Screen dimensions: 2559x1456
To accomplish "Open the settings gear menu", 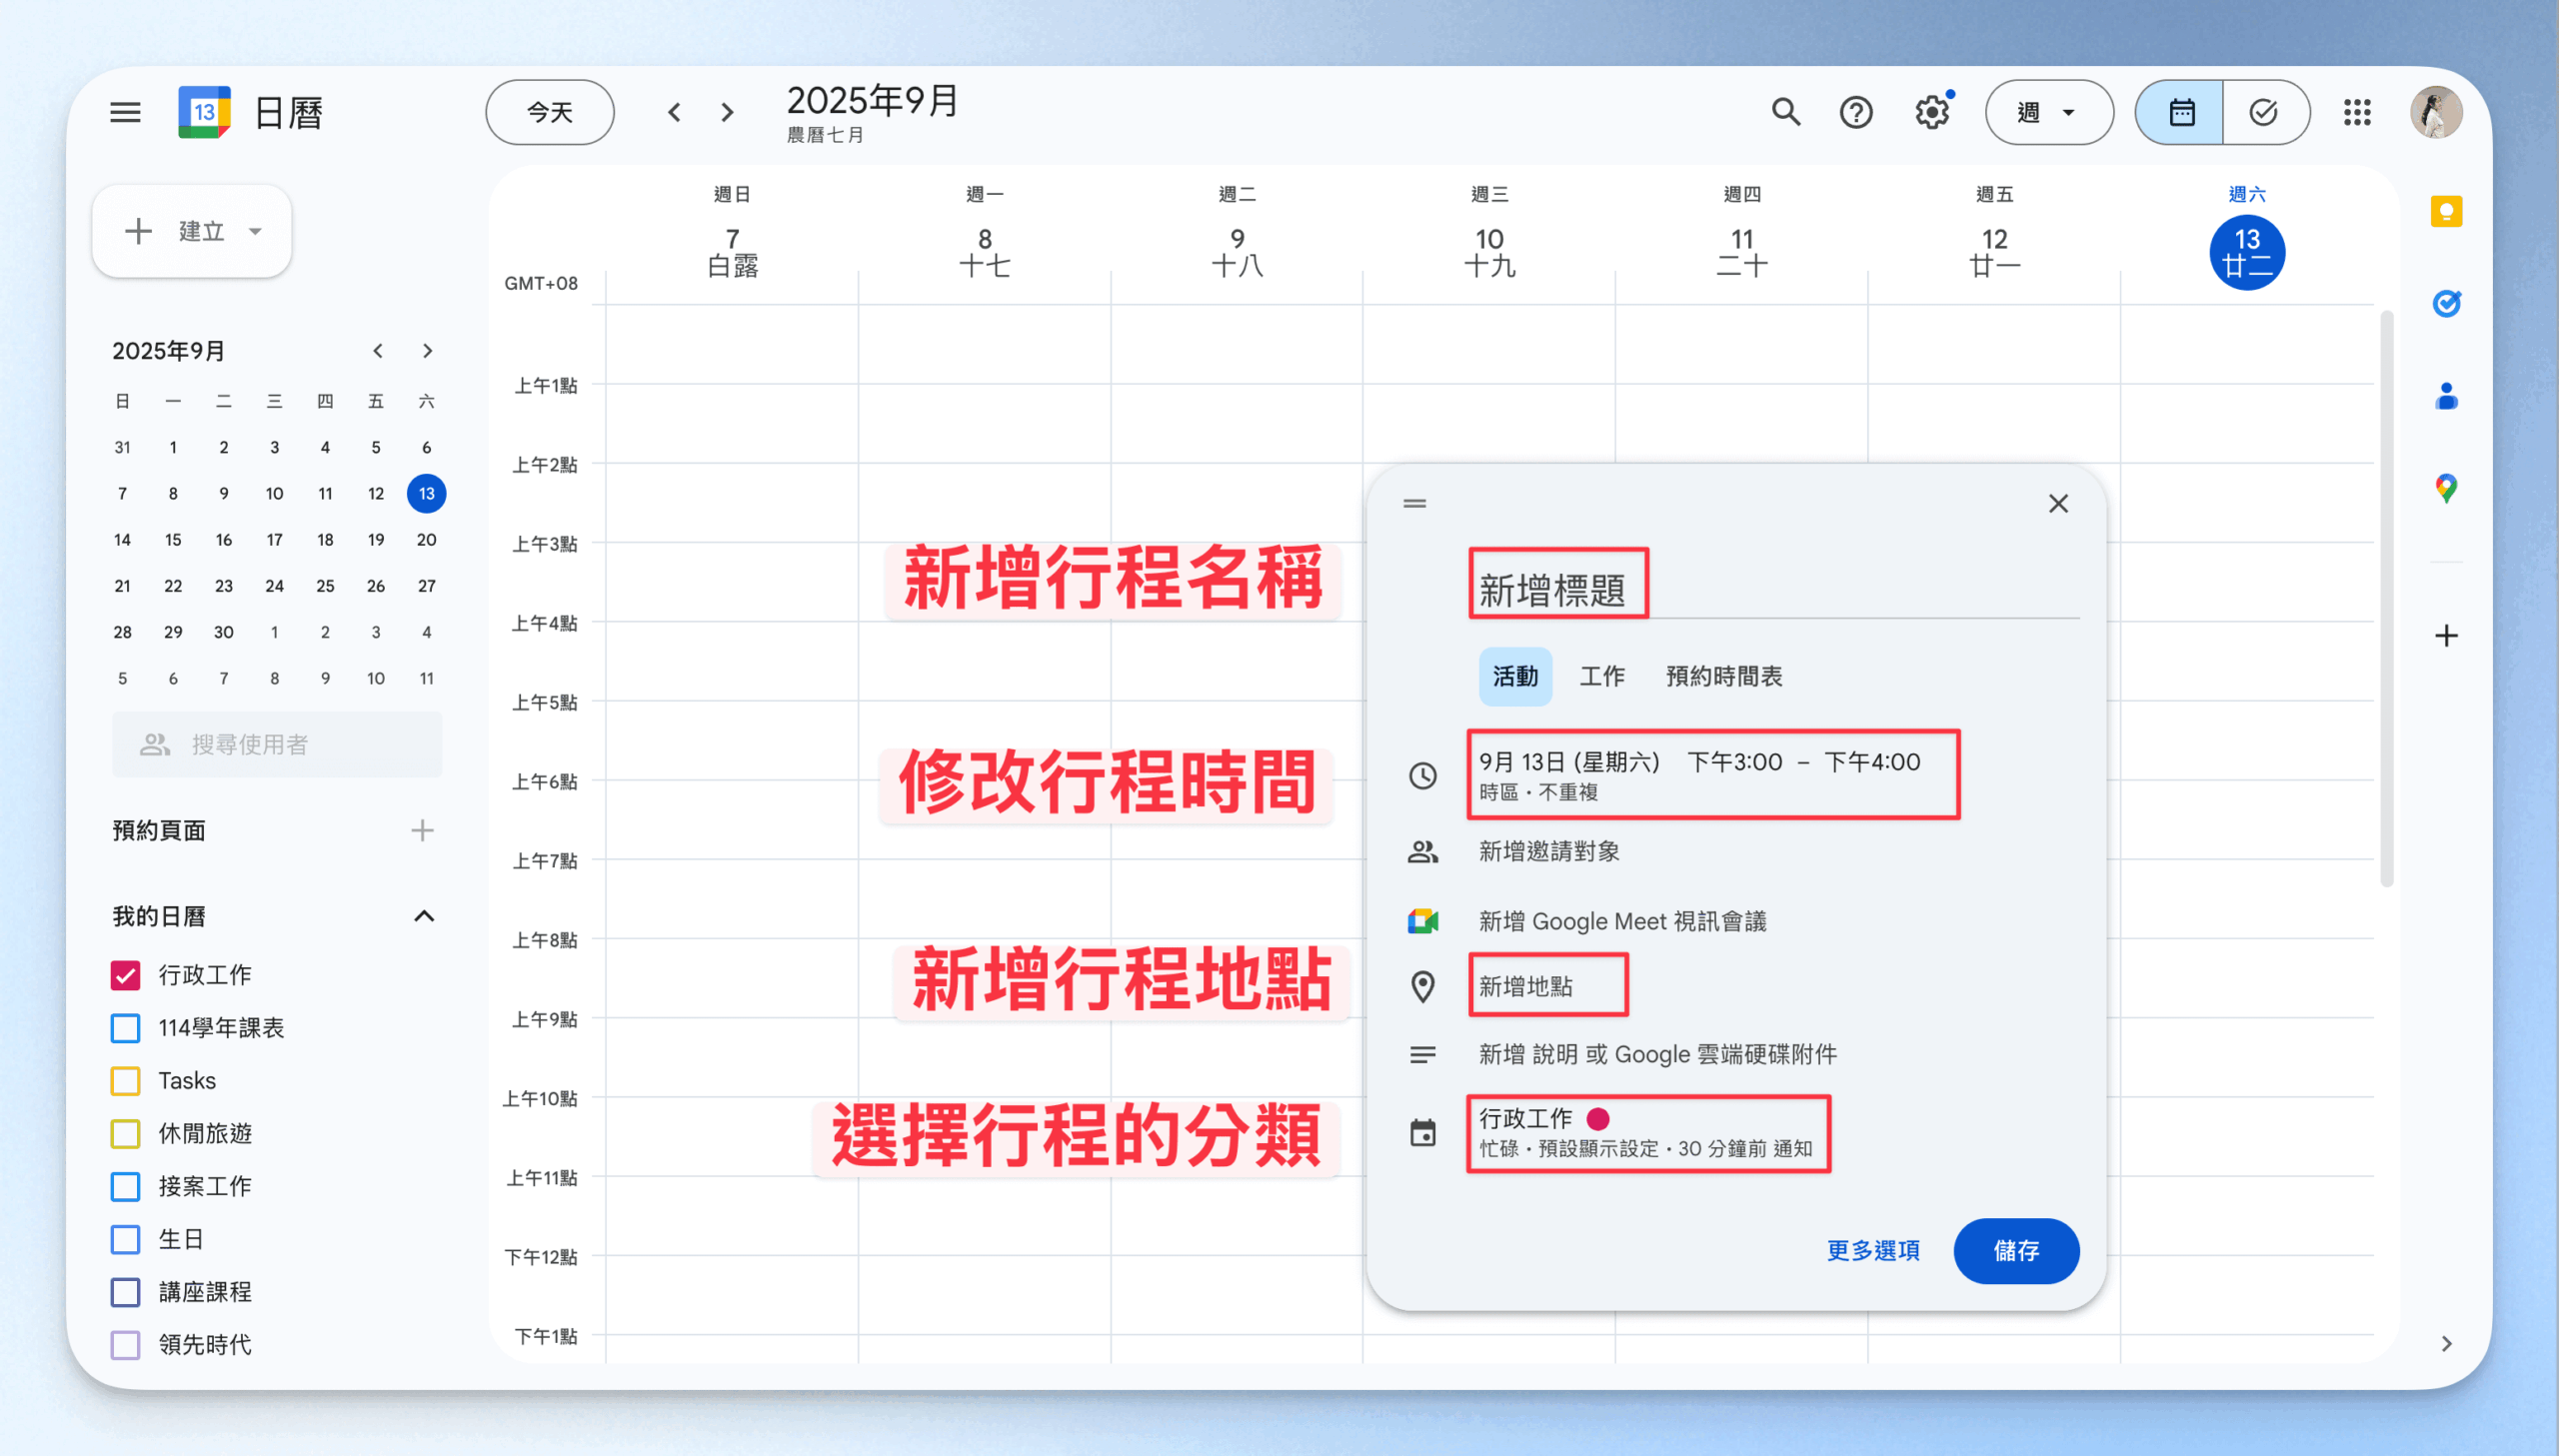I will [1931, 112].
